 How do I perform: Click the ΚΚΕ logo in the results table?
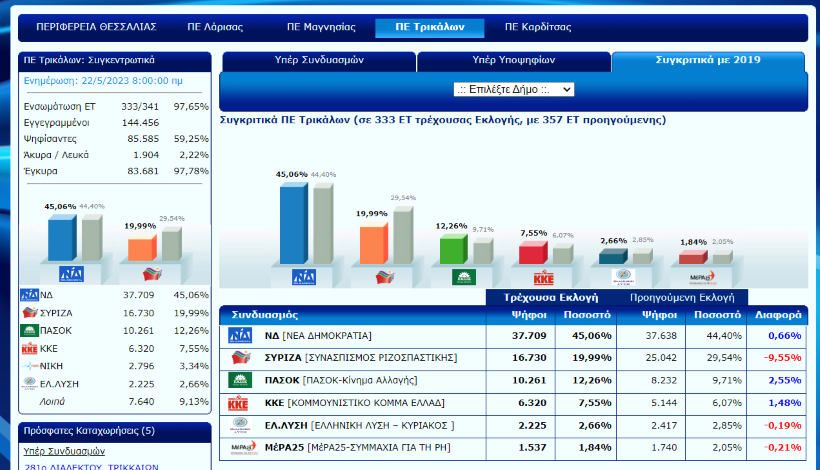[x=240, y=403]
